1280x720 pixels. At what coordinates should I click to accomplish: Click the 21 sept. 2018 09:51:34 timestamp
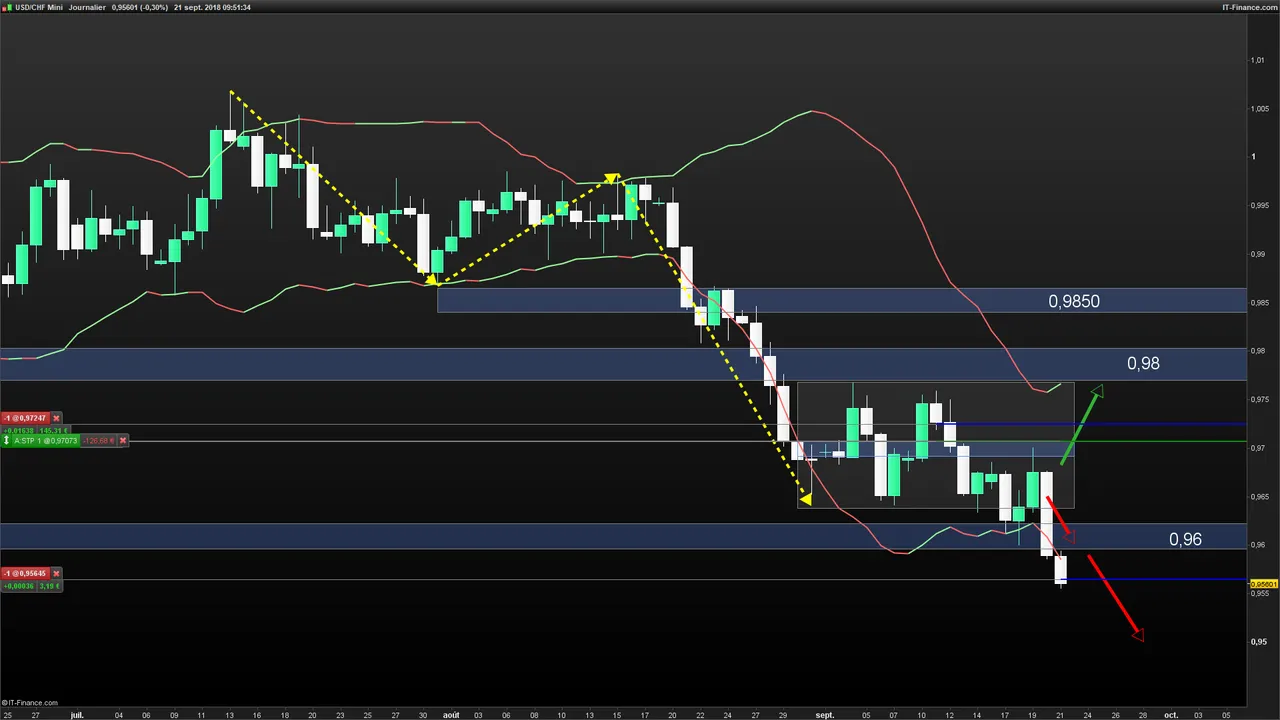pyautogui.click(x=212, y=8)
